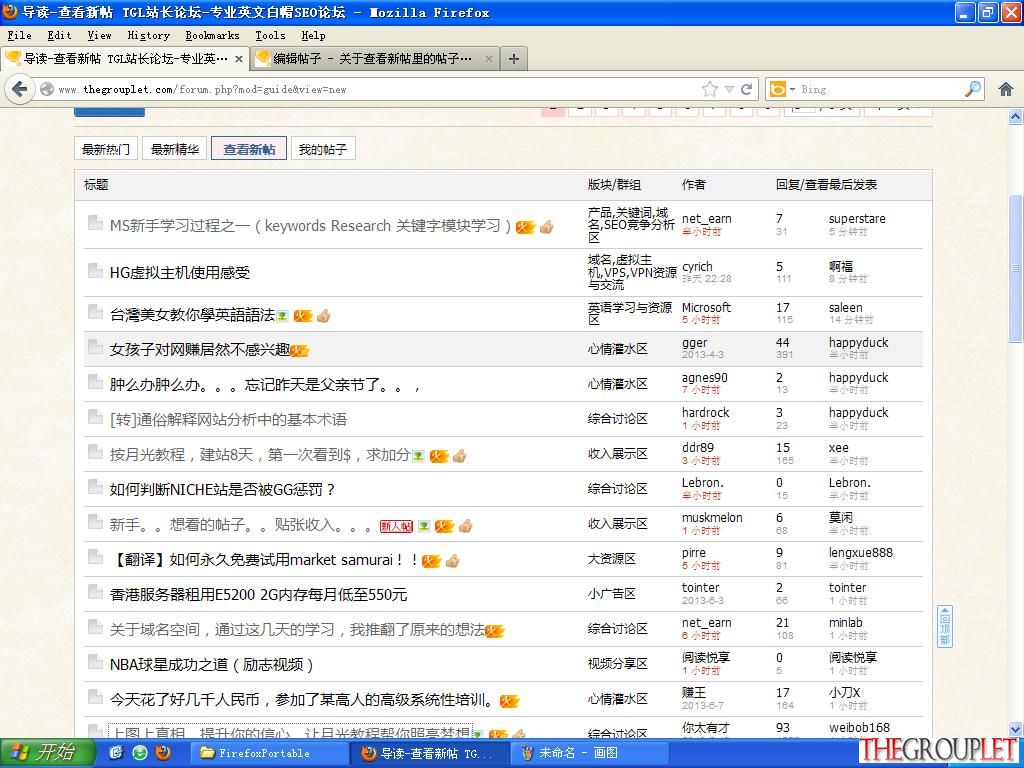
Task: Click the thread icon beside NBA球星成功之道
Action: coord(95,662)
